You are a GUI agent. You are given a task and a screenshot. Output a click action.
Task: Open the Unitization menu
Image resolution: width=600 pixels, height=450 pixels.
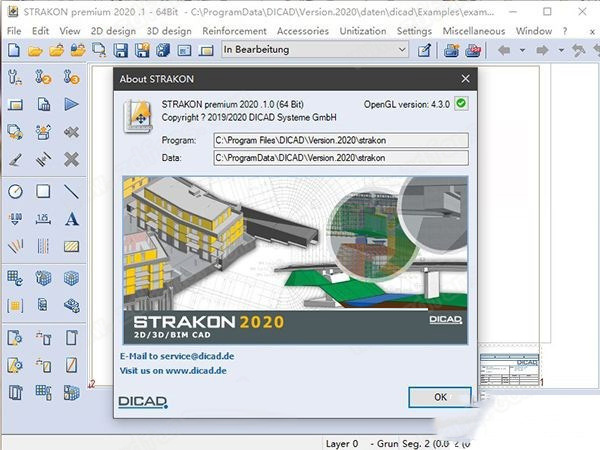363,31
